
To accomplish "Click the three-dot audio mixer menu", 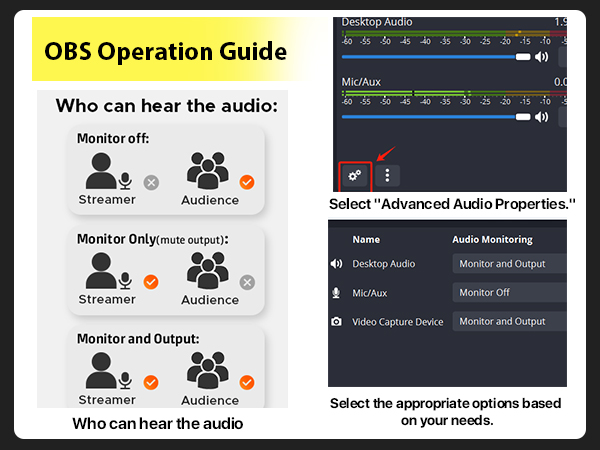I will [x=387, y=174].
